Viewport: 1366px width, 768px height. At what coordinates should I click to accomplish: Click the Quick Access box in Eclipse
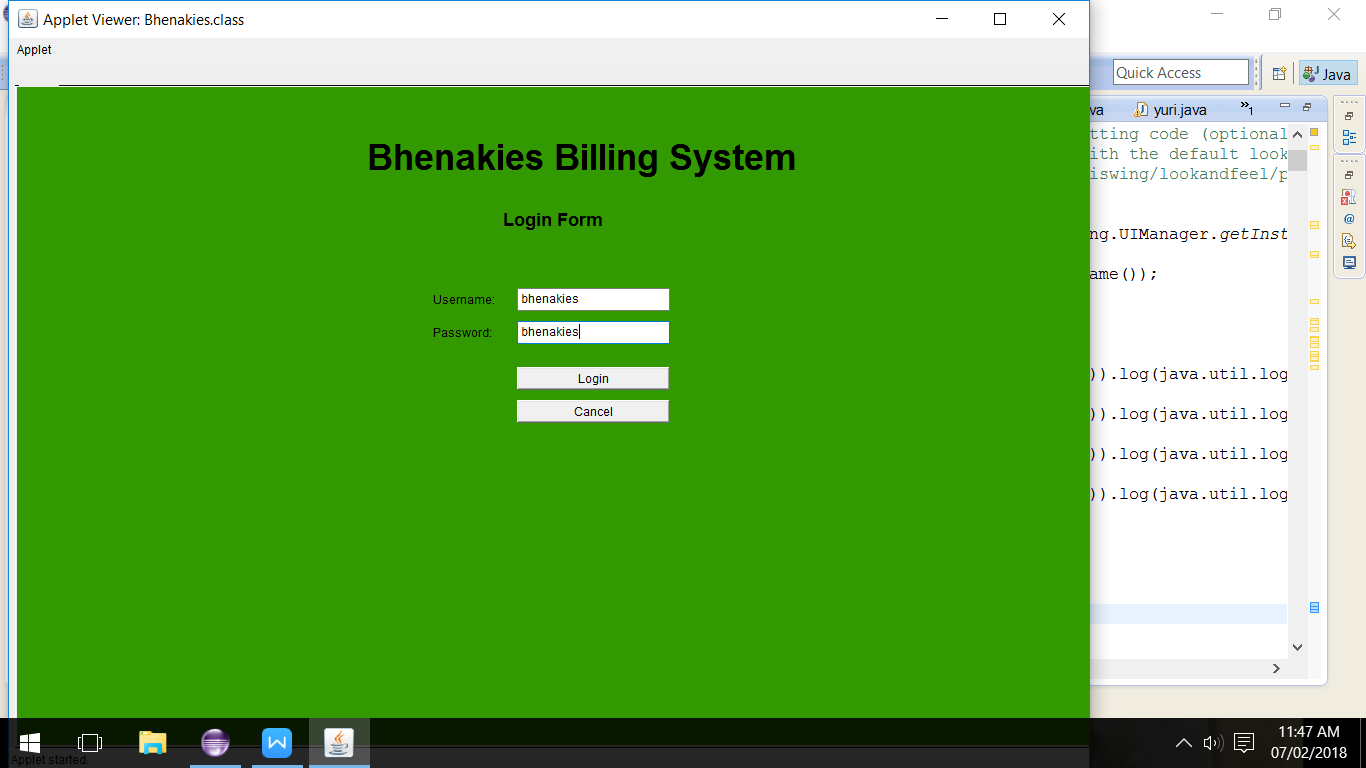pos(1181,72)
